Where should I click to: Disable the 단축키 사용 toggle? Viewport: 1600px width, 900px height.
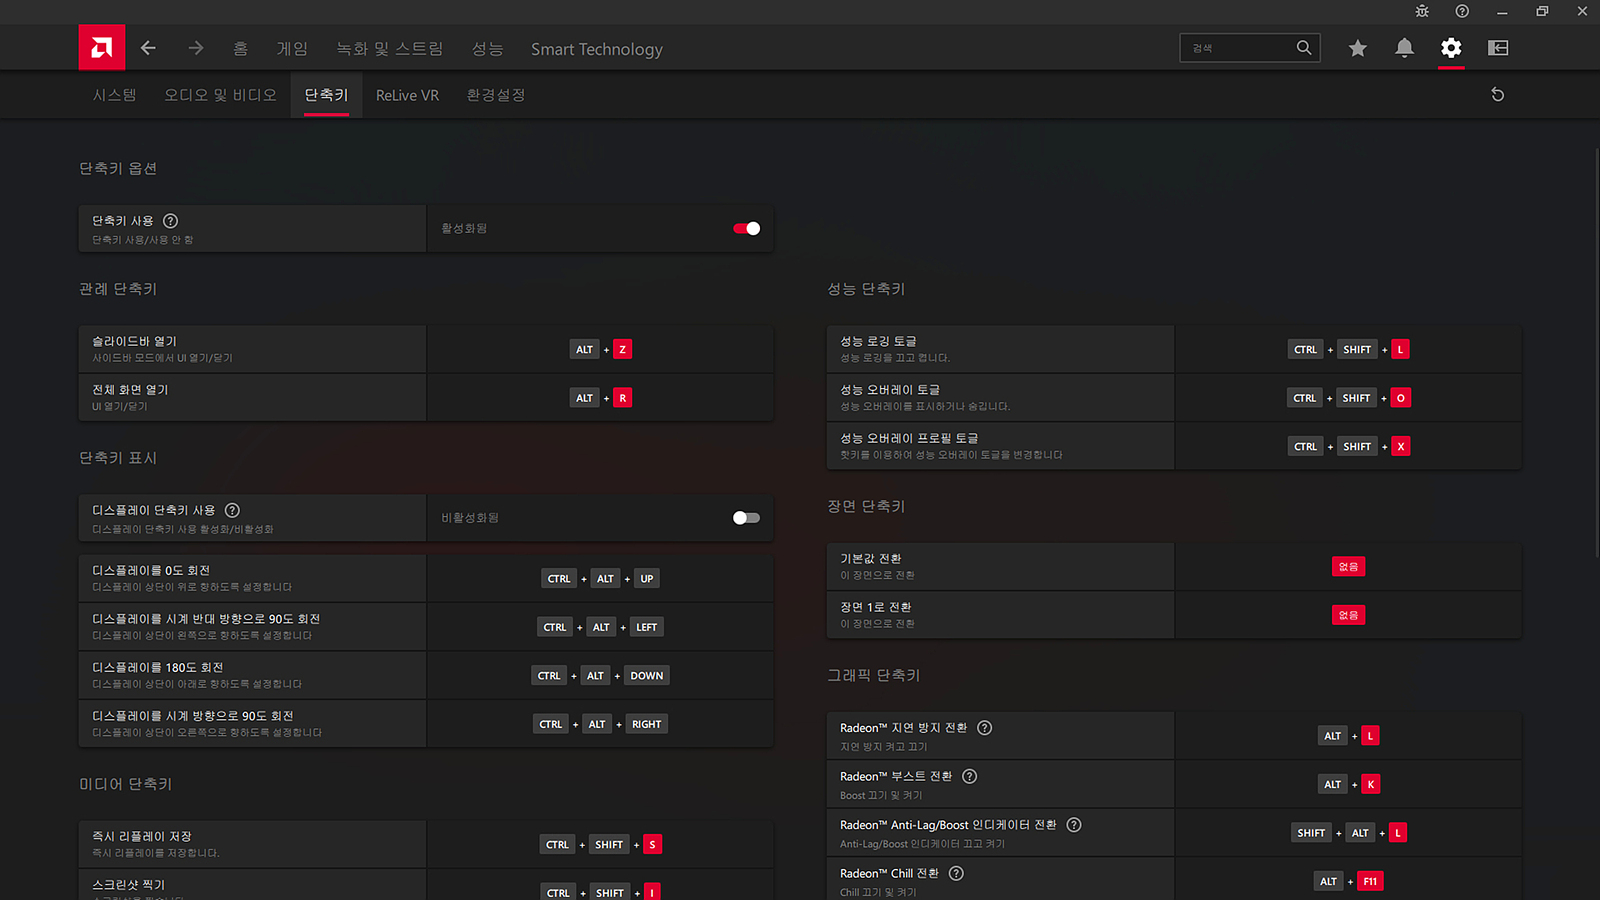point(746,229)
